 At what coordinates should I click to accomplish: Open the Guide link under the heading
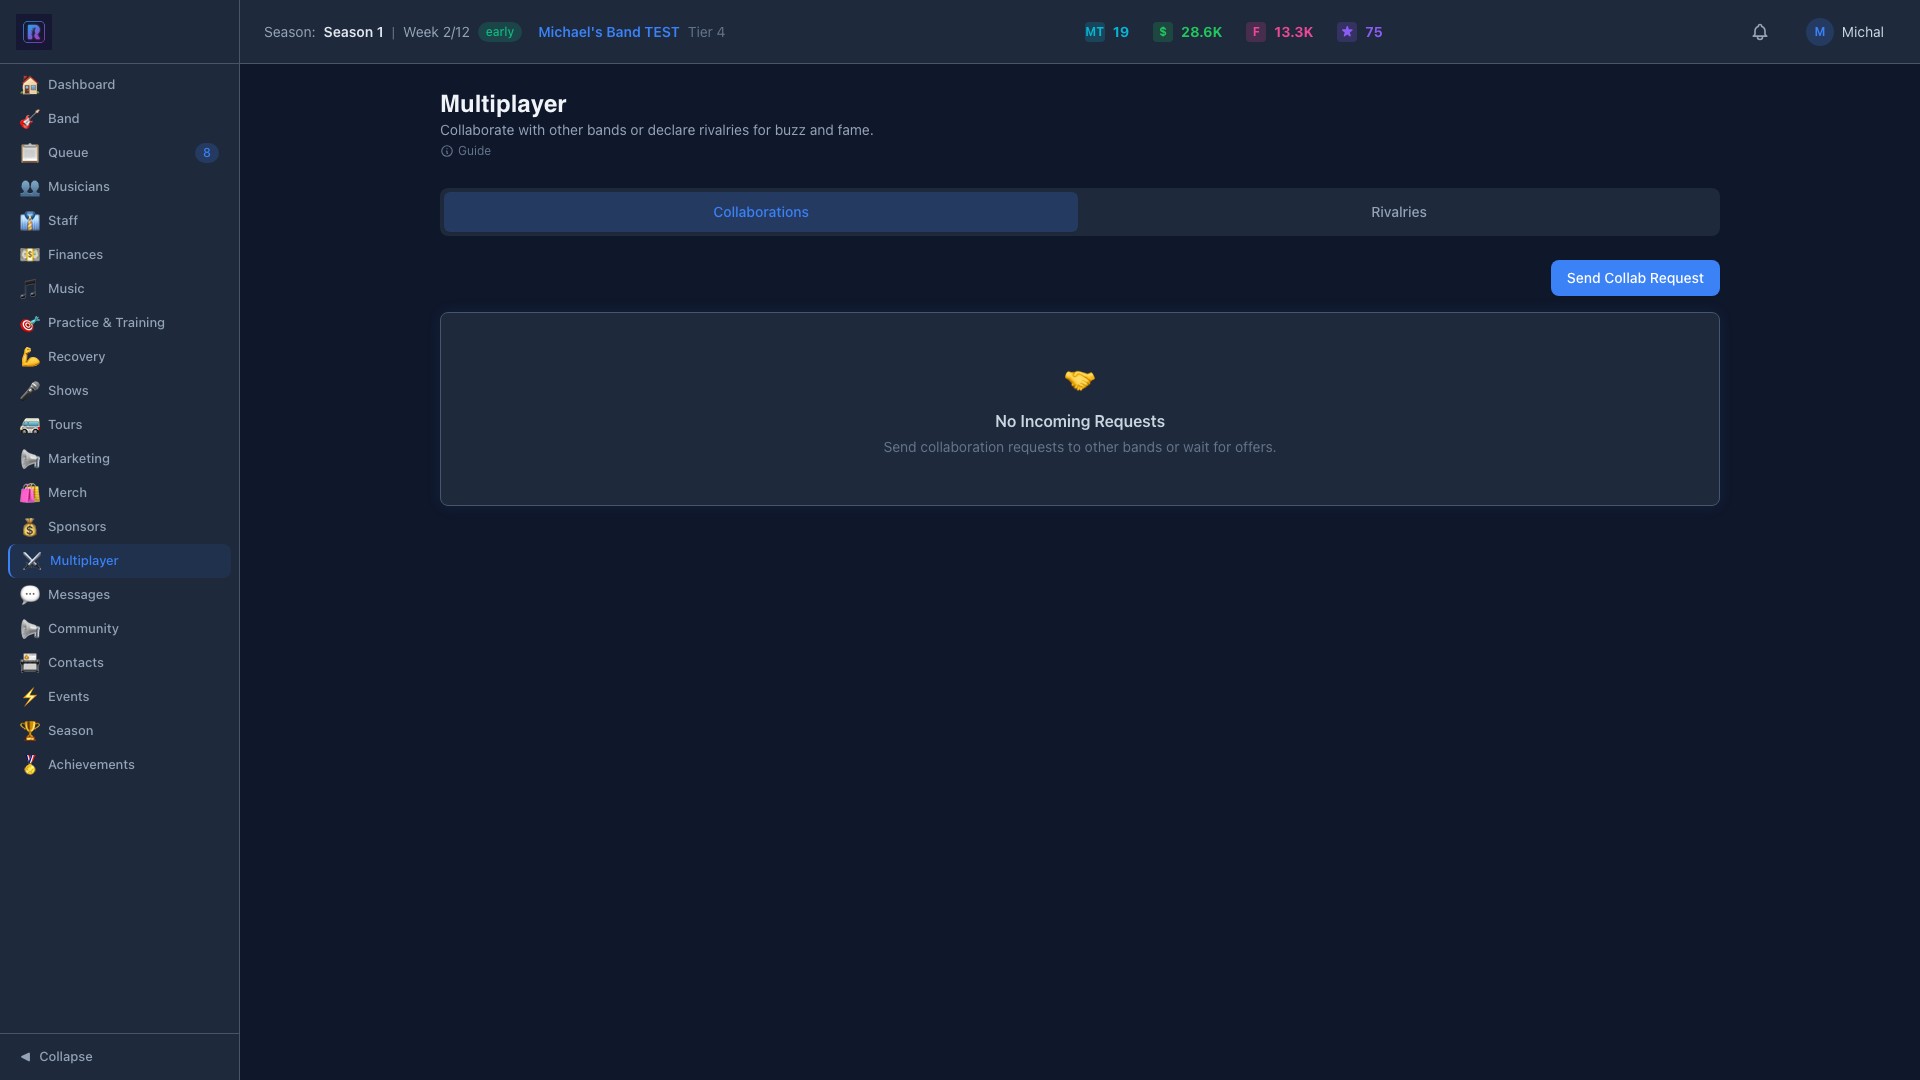(x=466, y=151)
